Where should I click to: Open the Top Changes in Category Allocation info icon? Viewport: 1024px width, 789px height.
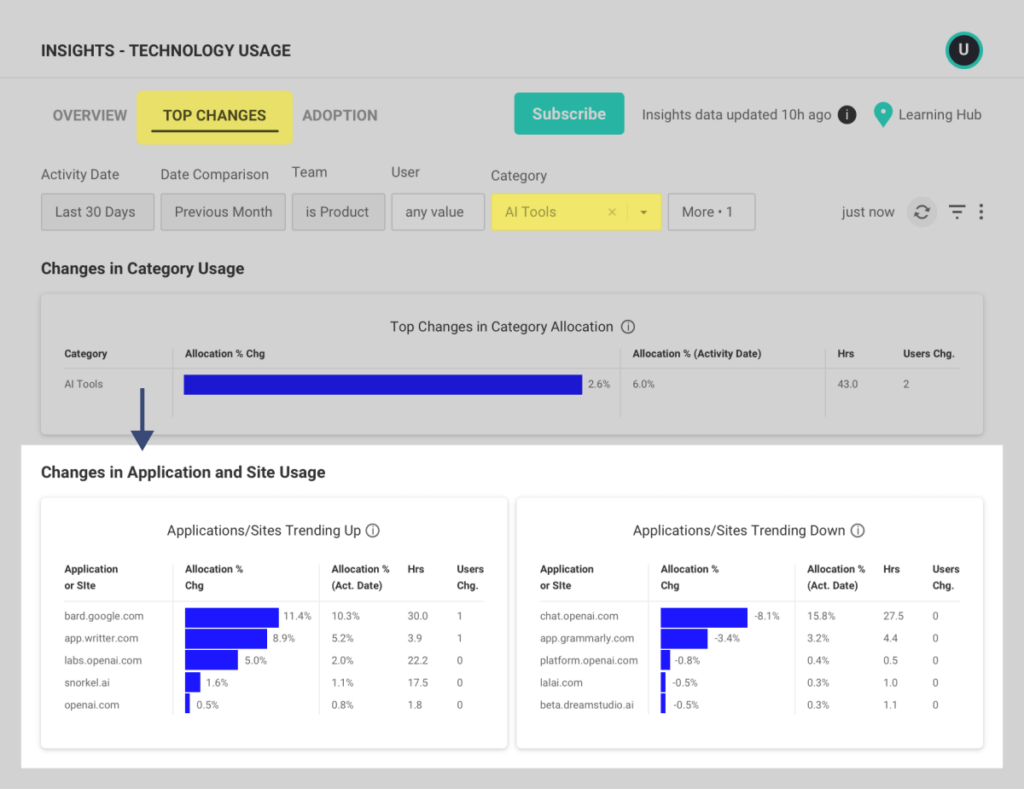coord(628,327)
